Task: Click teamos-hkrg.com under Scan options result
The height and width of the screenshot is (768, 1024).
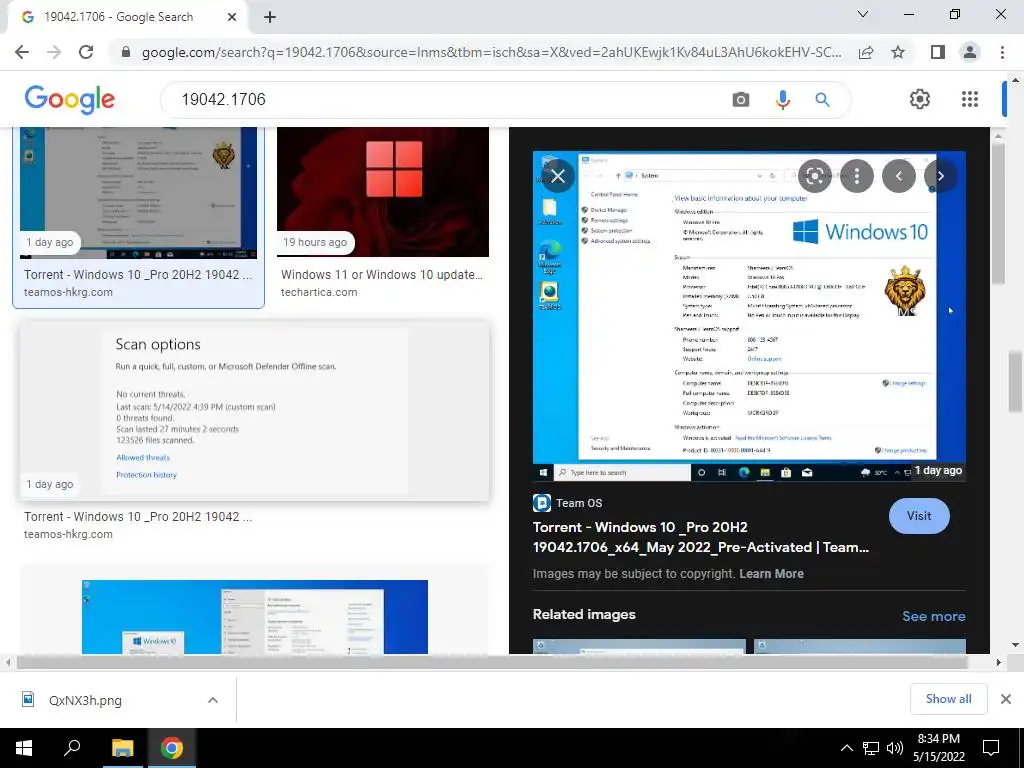Action: pos(68,534)
